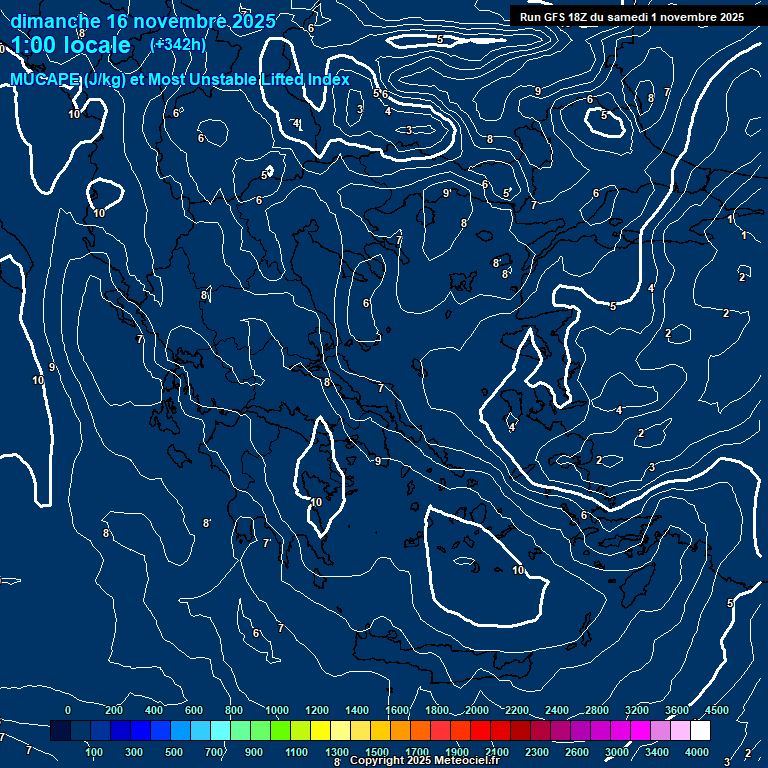Click the '4500' legend value

[x=717, y=710]
